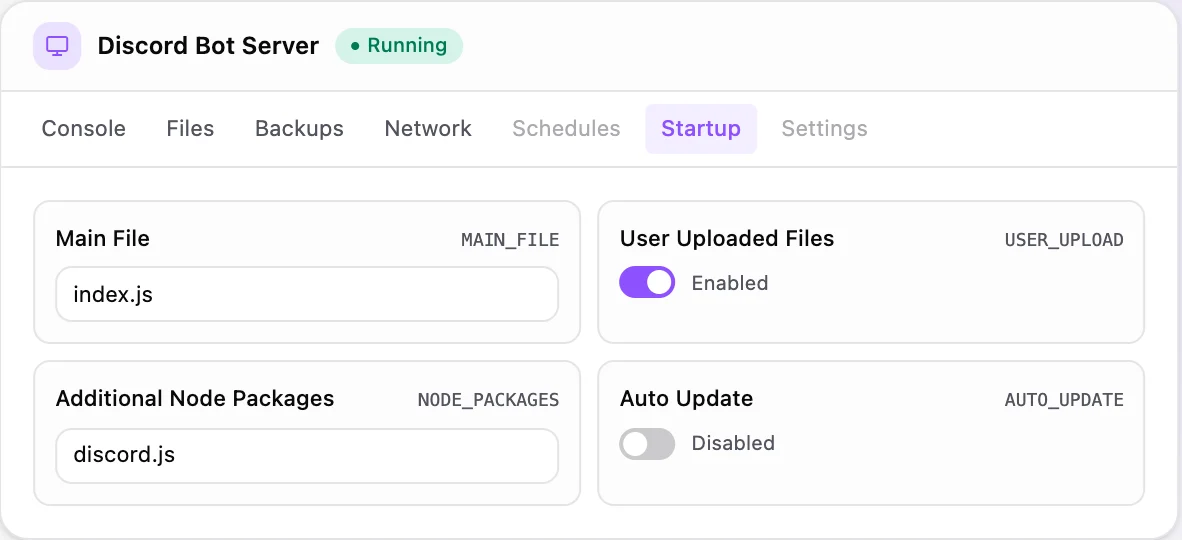The width and height of the screenshot is (1182, 540).
Task: Click the purple server monitor icon
Action: point(57,46)
